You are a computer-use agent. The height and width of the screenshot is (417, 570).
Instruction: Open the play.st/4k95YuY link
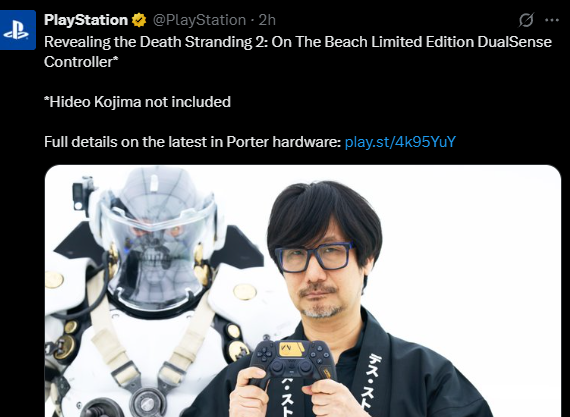[400, 142]
